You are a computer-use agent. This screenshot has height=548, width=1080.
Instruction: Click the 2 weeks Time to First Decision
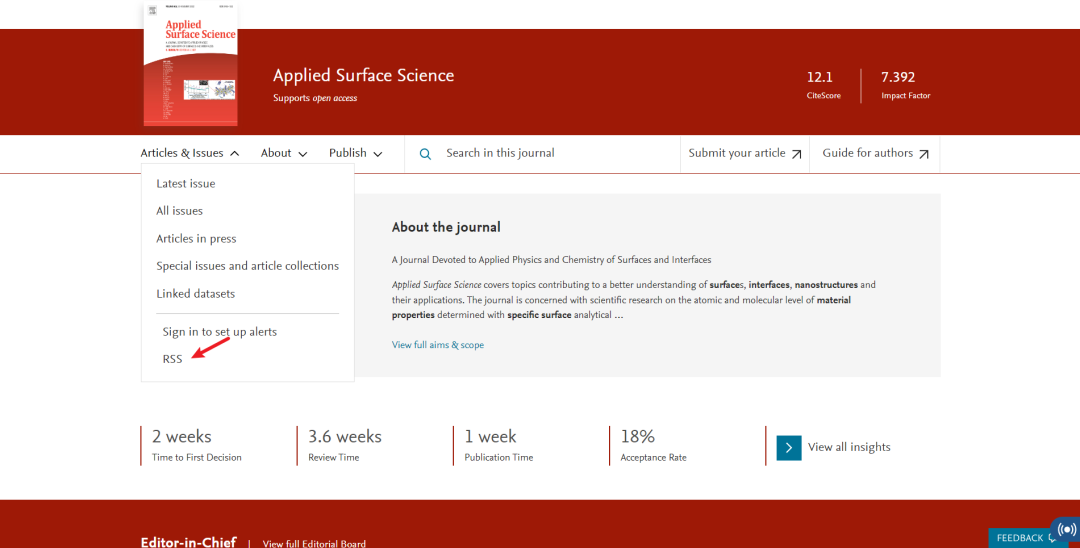pyautogui.click(x=197, y=445)
